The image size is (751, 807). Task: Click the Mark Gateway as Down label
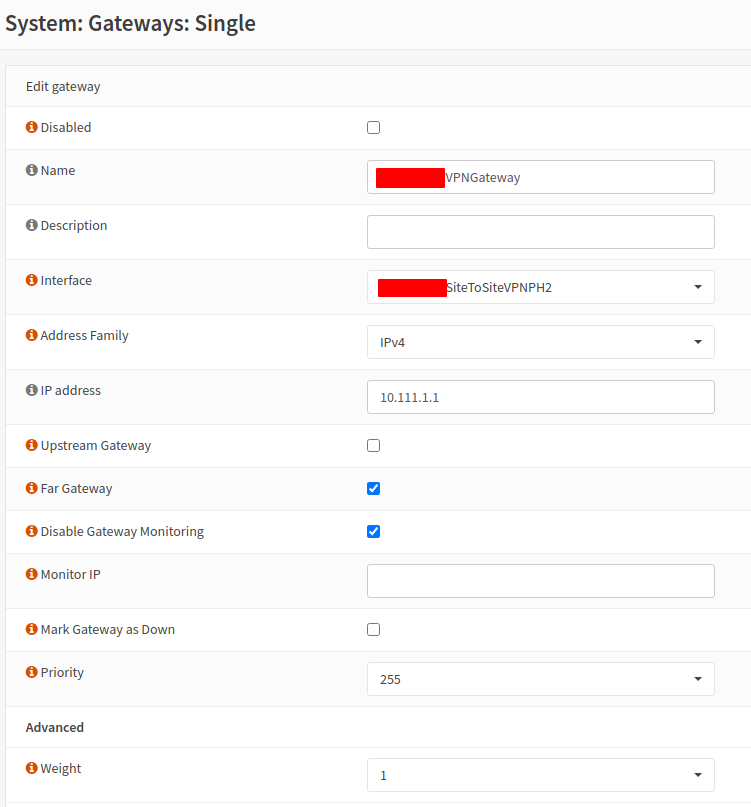point(108,629)
